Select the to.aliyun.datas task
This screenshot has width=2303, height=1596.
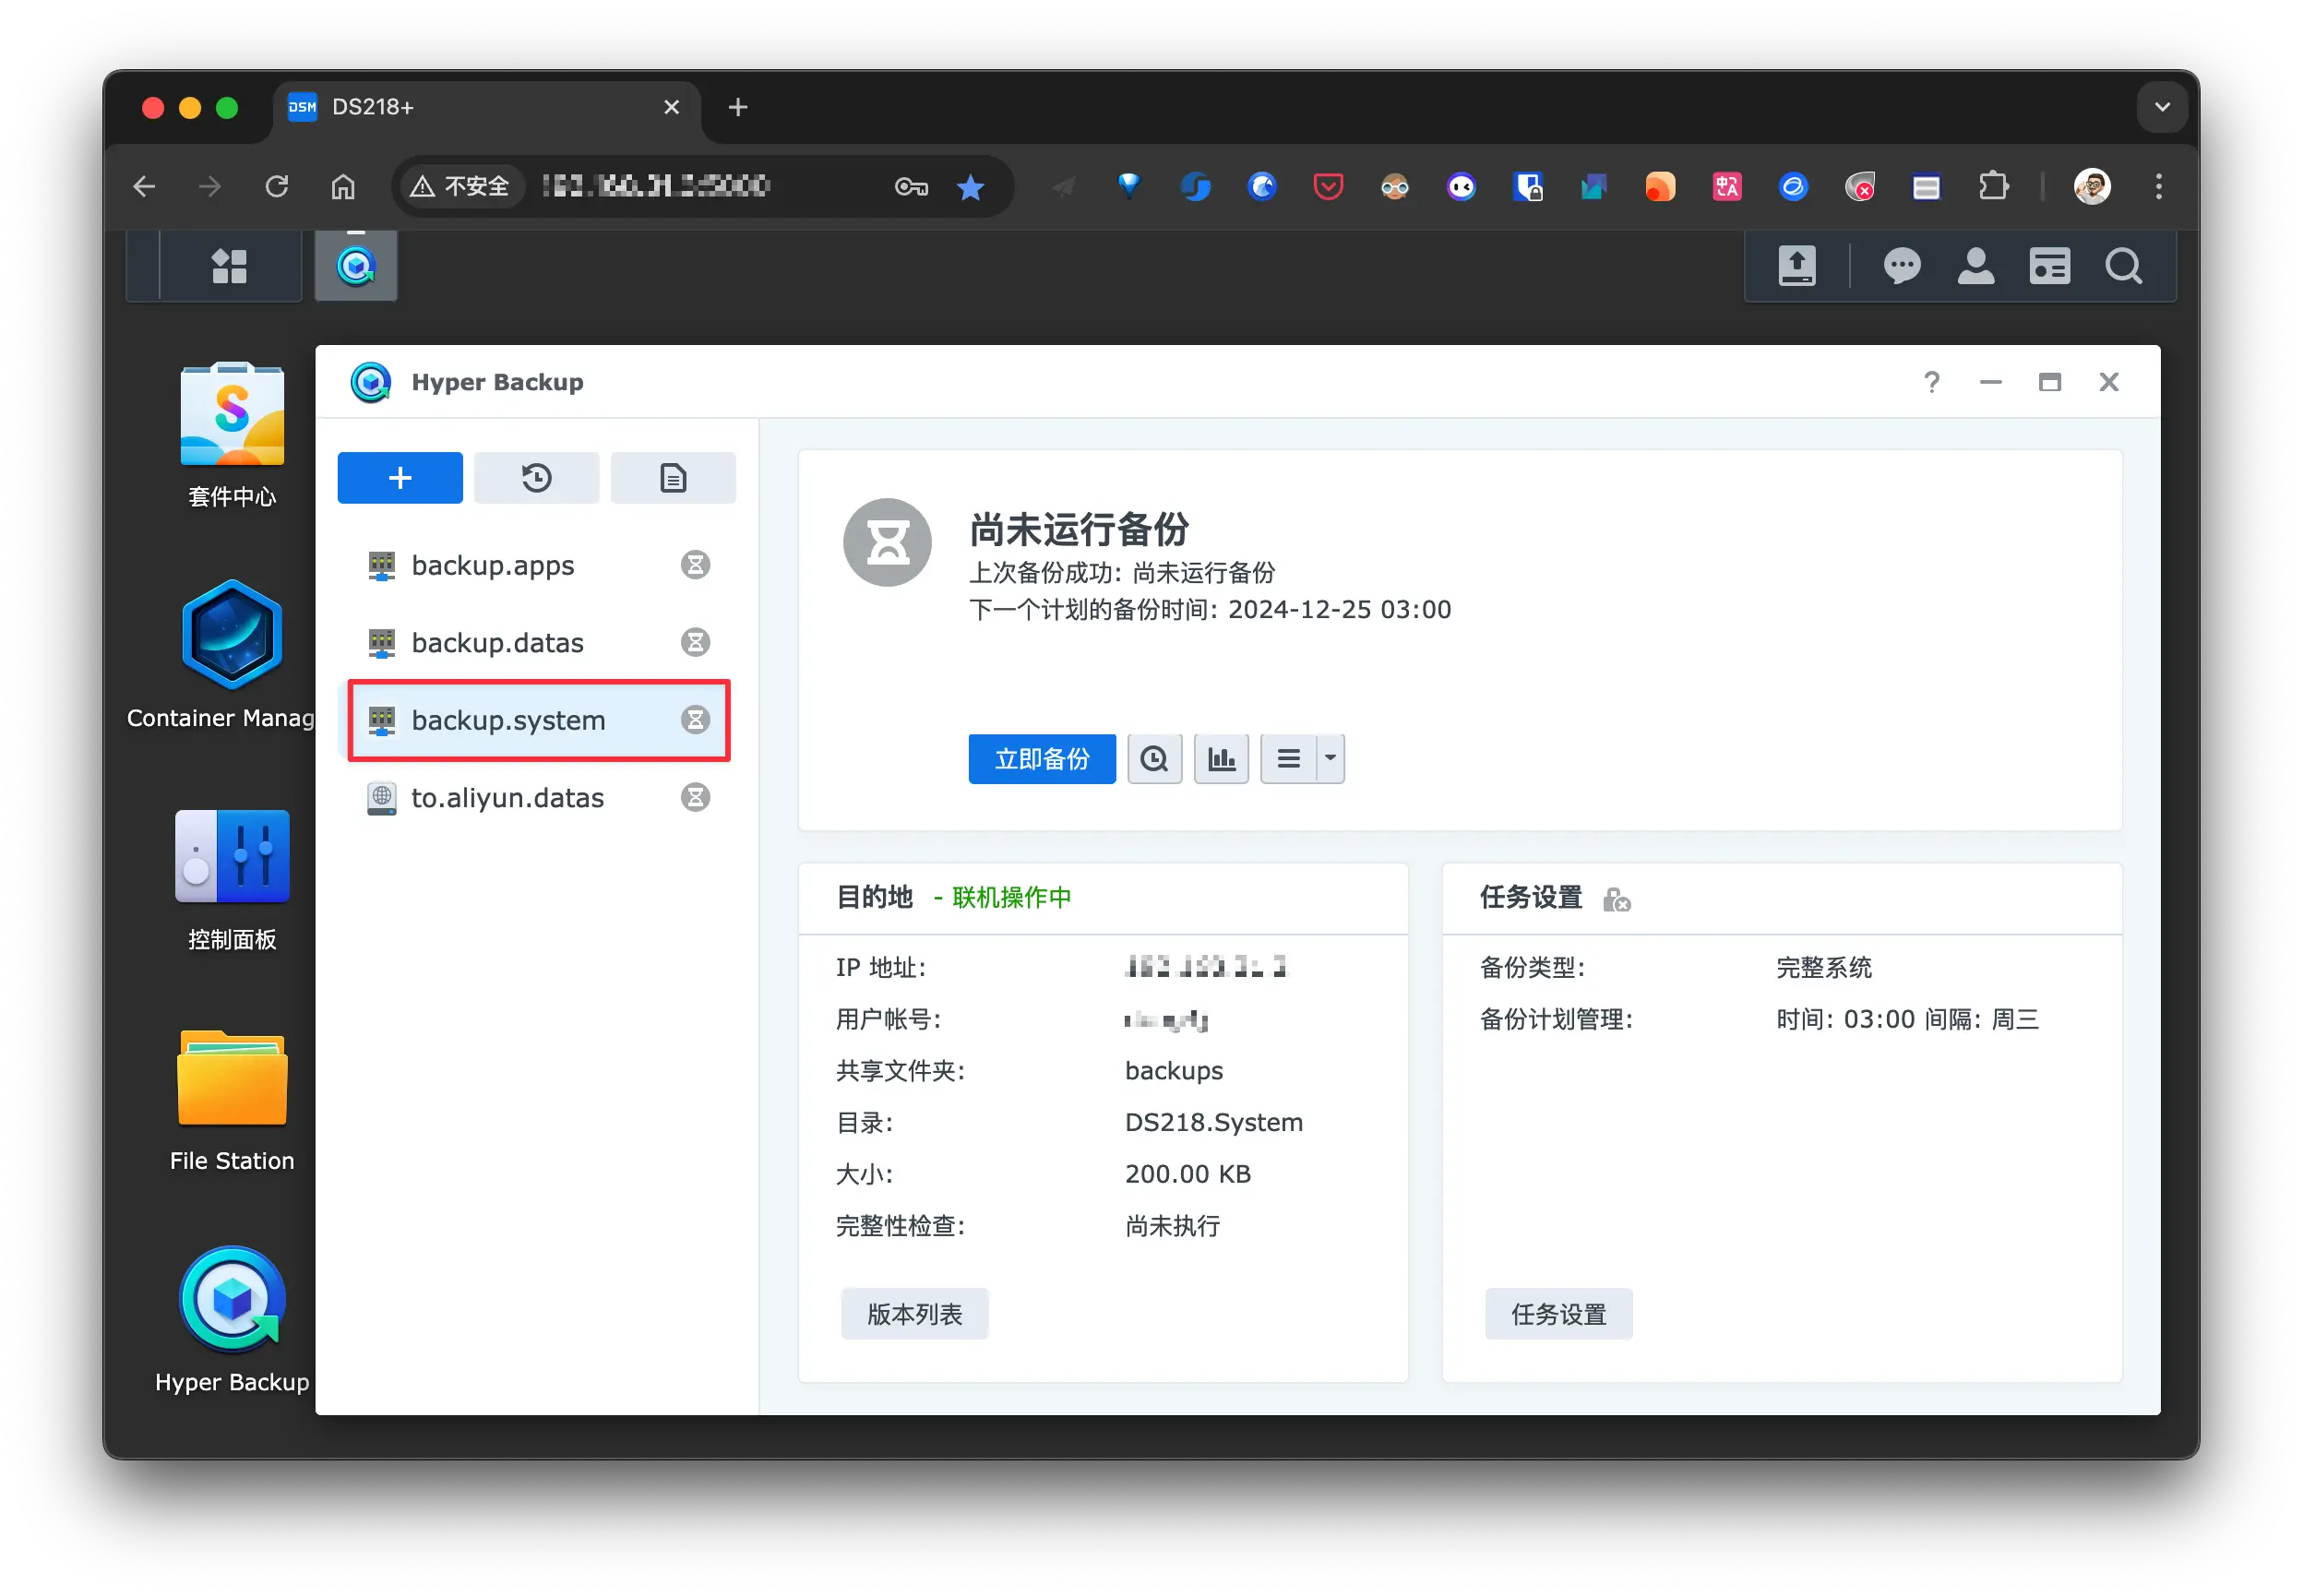coord(507,798)
